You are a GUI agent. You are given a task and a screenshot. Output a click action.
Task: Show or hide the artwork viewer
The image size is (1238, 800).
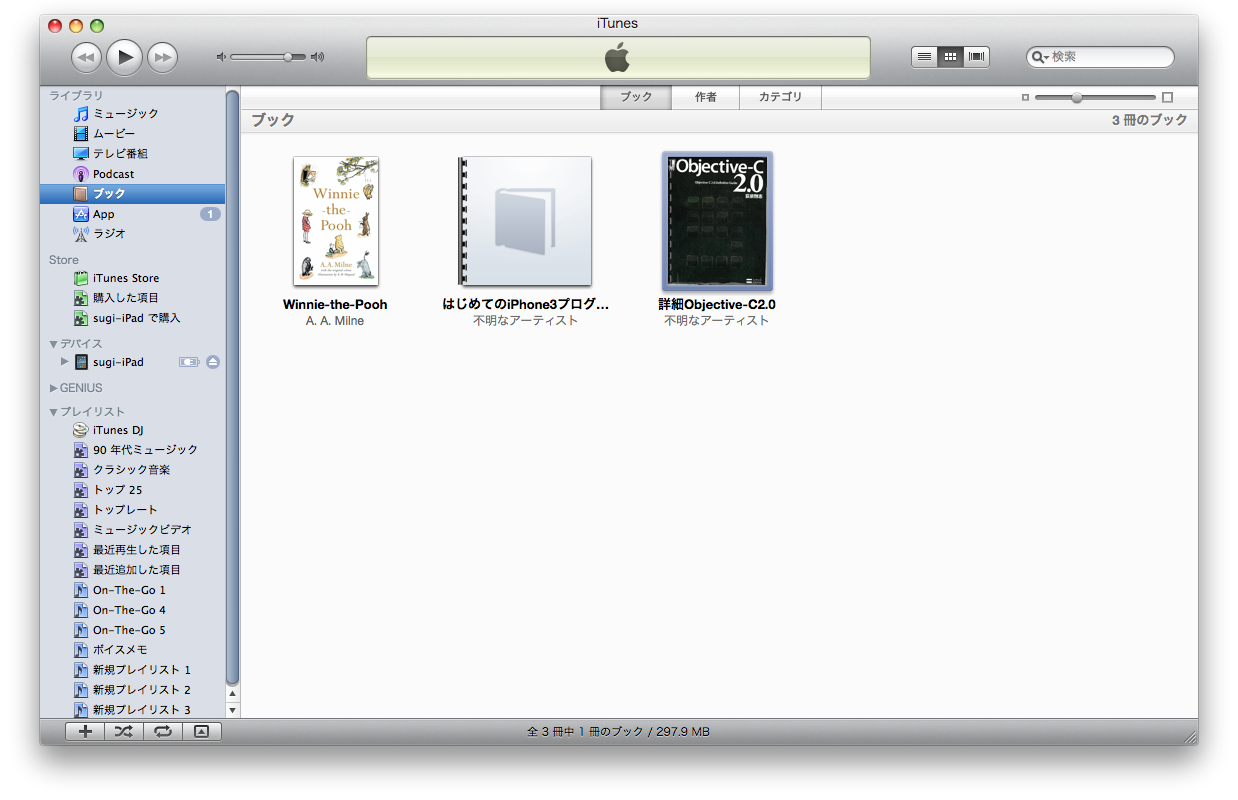[201, 731]
